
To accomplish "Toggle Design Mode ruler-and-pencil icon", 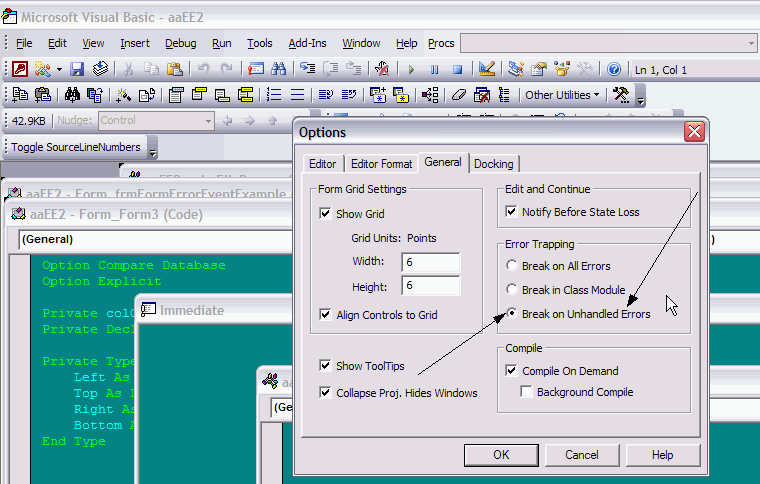I will click(x=487, y=69).
